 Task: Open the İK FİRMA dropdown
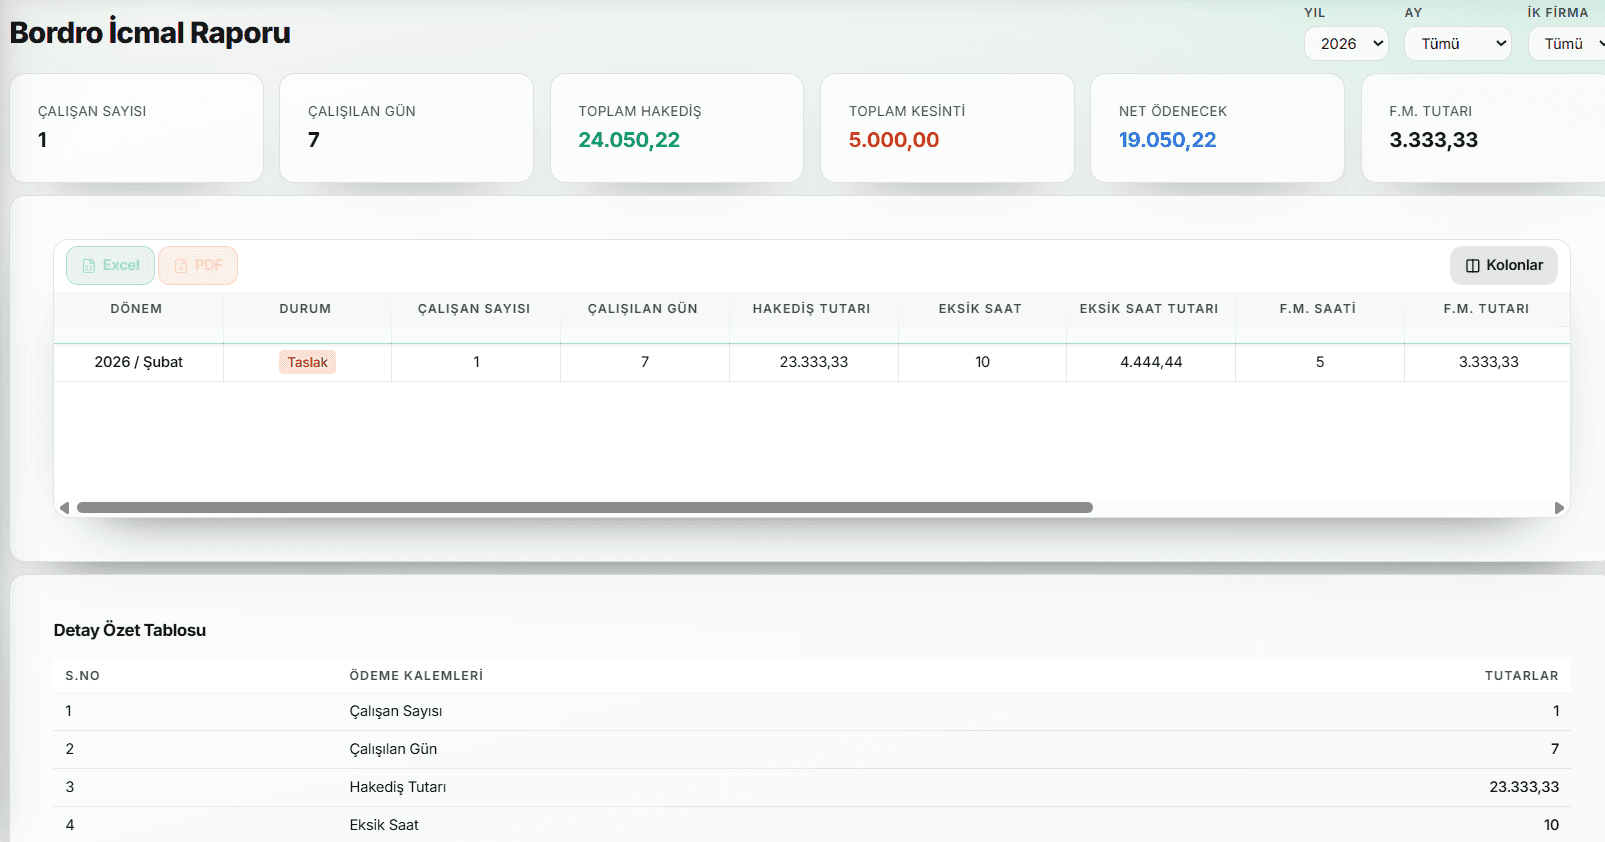(x=1567, y=44)
